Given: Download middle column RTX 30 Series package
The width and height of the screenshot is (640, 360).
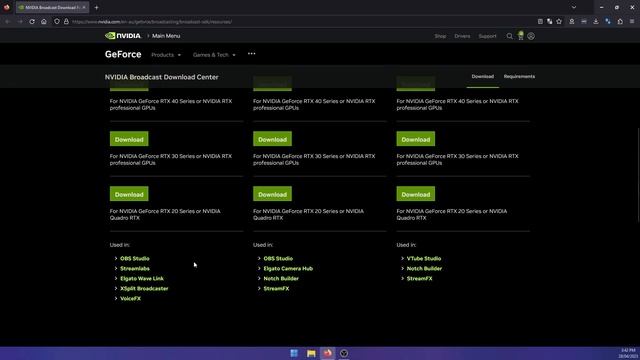Looking at the screenshot, I should [272, 139].
